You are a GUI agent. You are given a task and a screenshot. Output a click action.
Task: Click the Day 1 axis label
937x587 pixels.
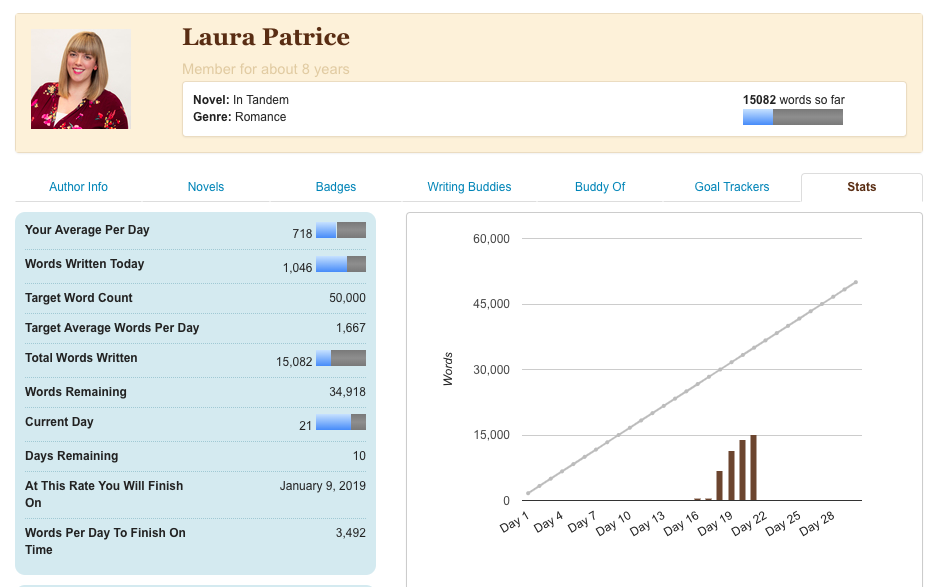pyautogui.click(x=513, y=523)
